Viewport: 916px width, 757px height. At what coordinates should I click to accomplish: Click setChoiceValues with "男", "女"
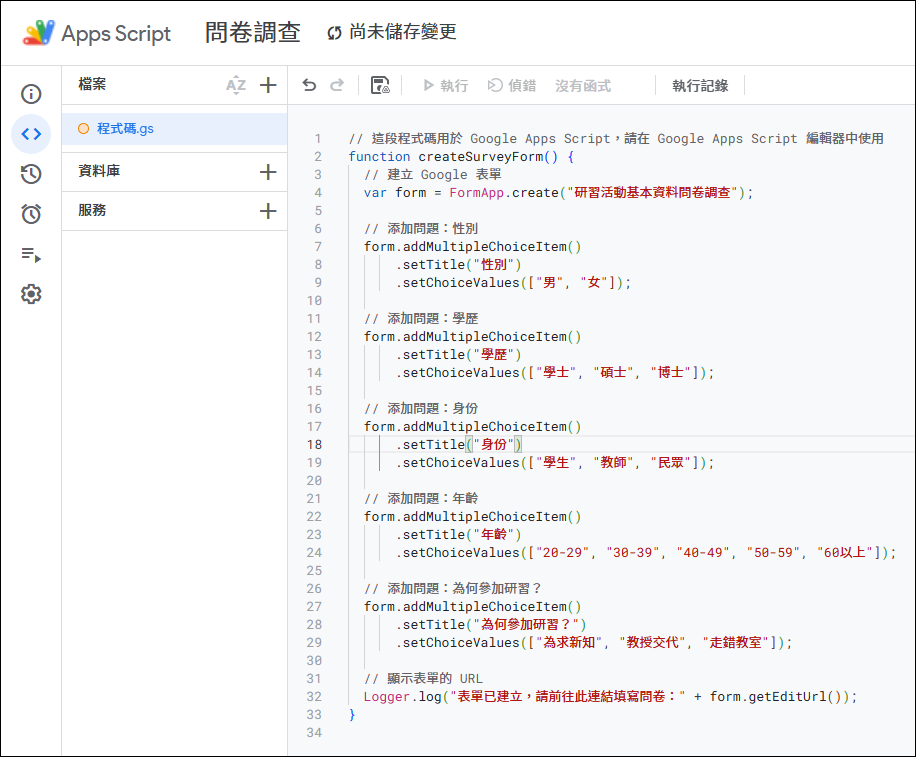tap(513, 283)
